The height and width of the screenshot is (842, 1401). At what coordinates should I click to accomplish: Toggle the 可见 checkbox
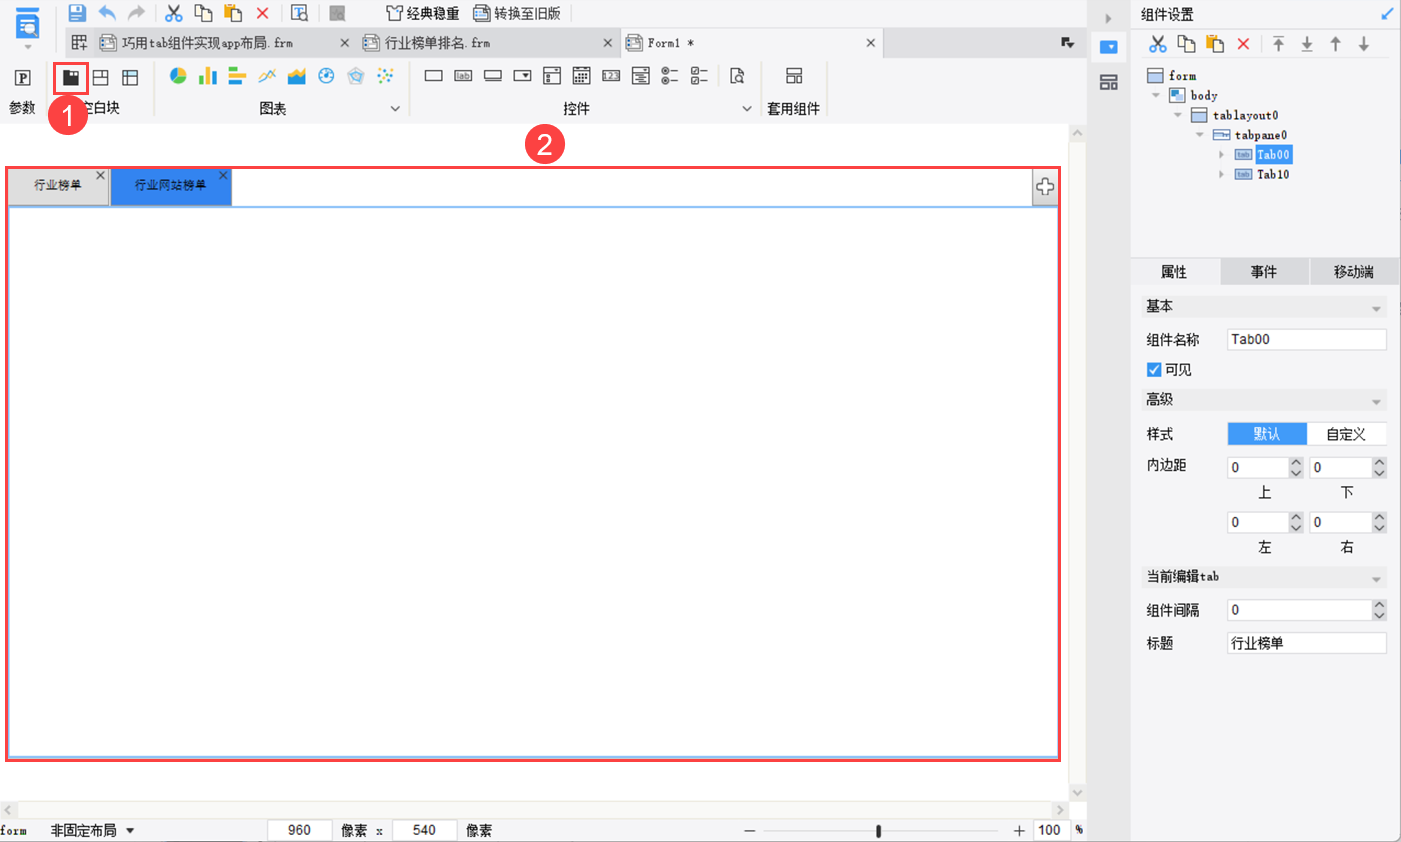pos(1154,370)
